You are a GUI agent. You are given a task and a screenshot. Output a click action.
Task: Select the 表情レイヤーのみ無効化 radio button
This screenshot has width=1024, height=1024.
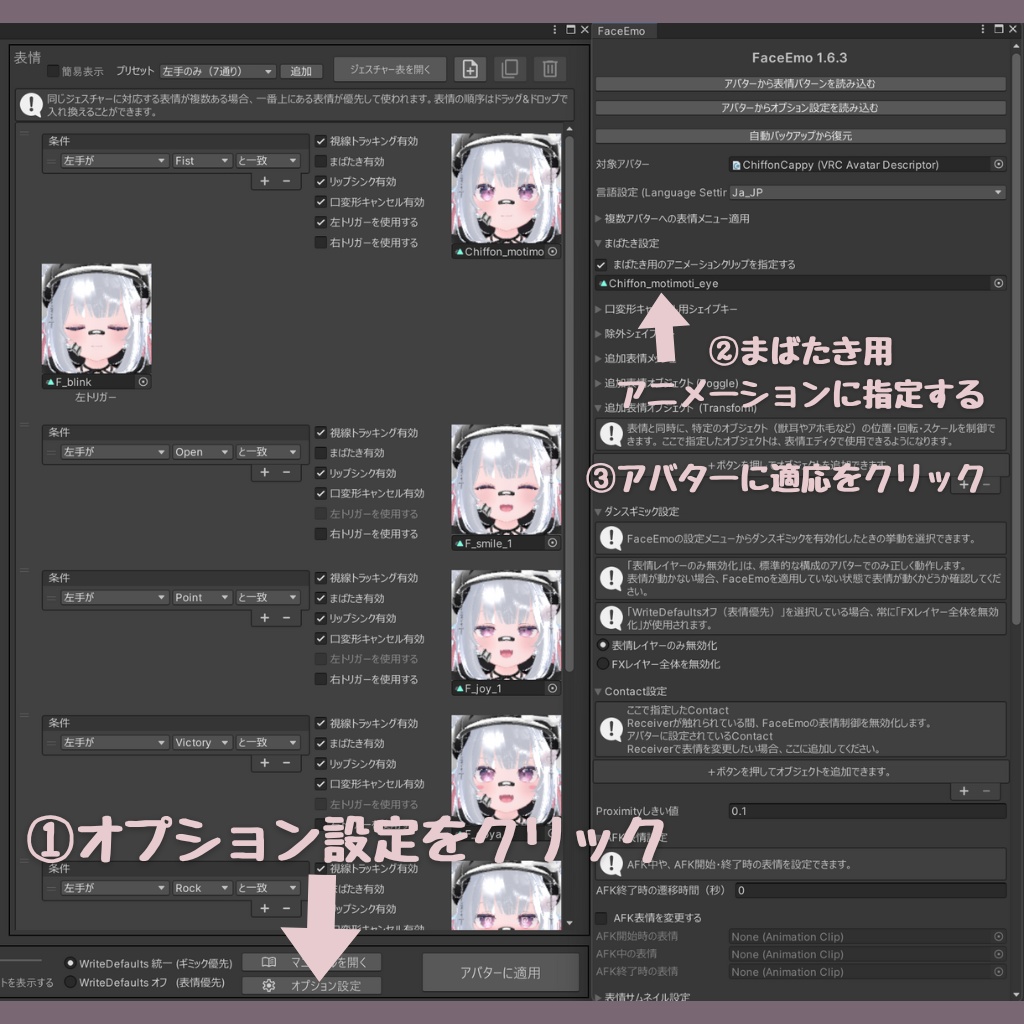pyautogui.click(x=601, y=644)
